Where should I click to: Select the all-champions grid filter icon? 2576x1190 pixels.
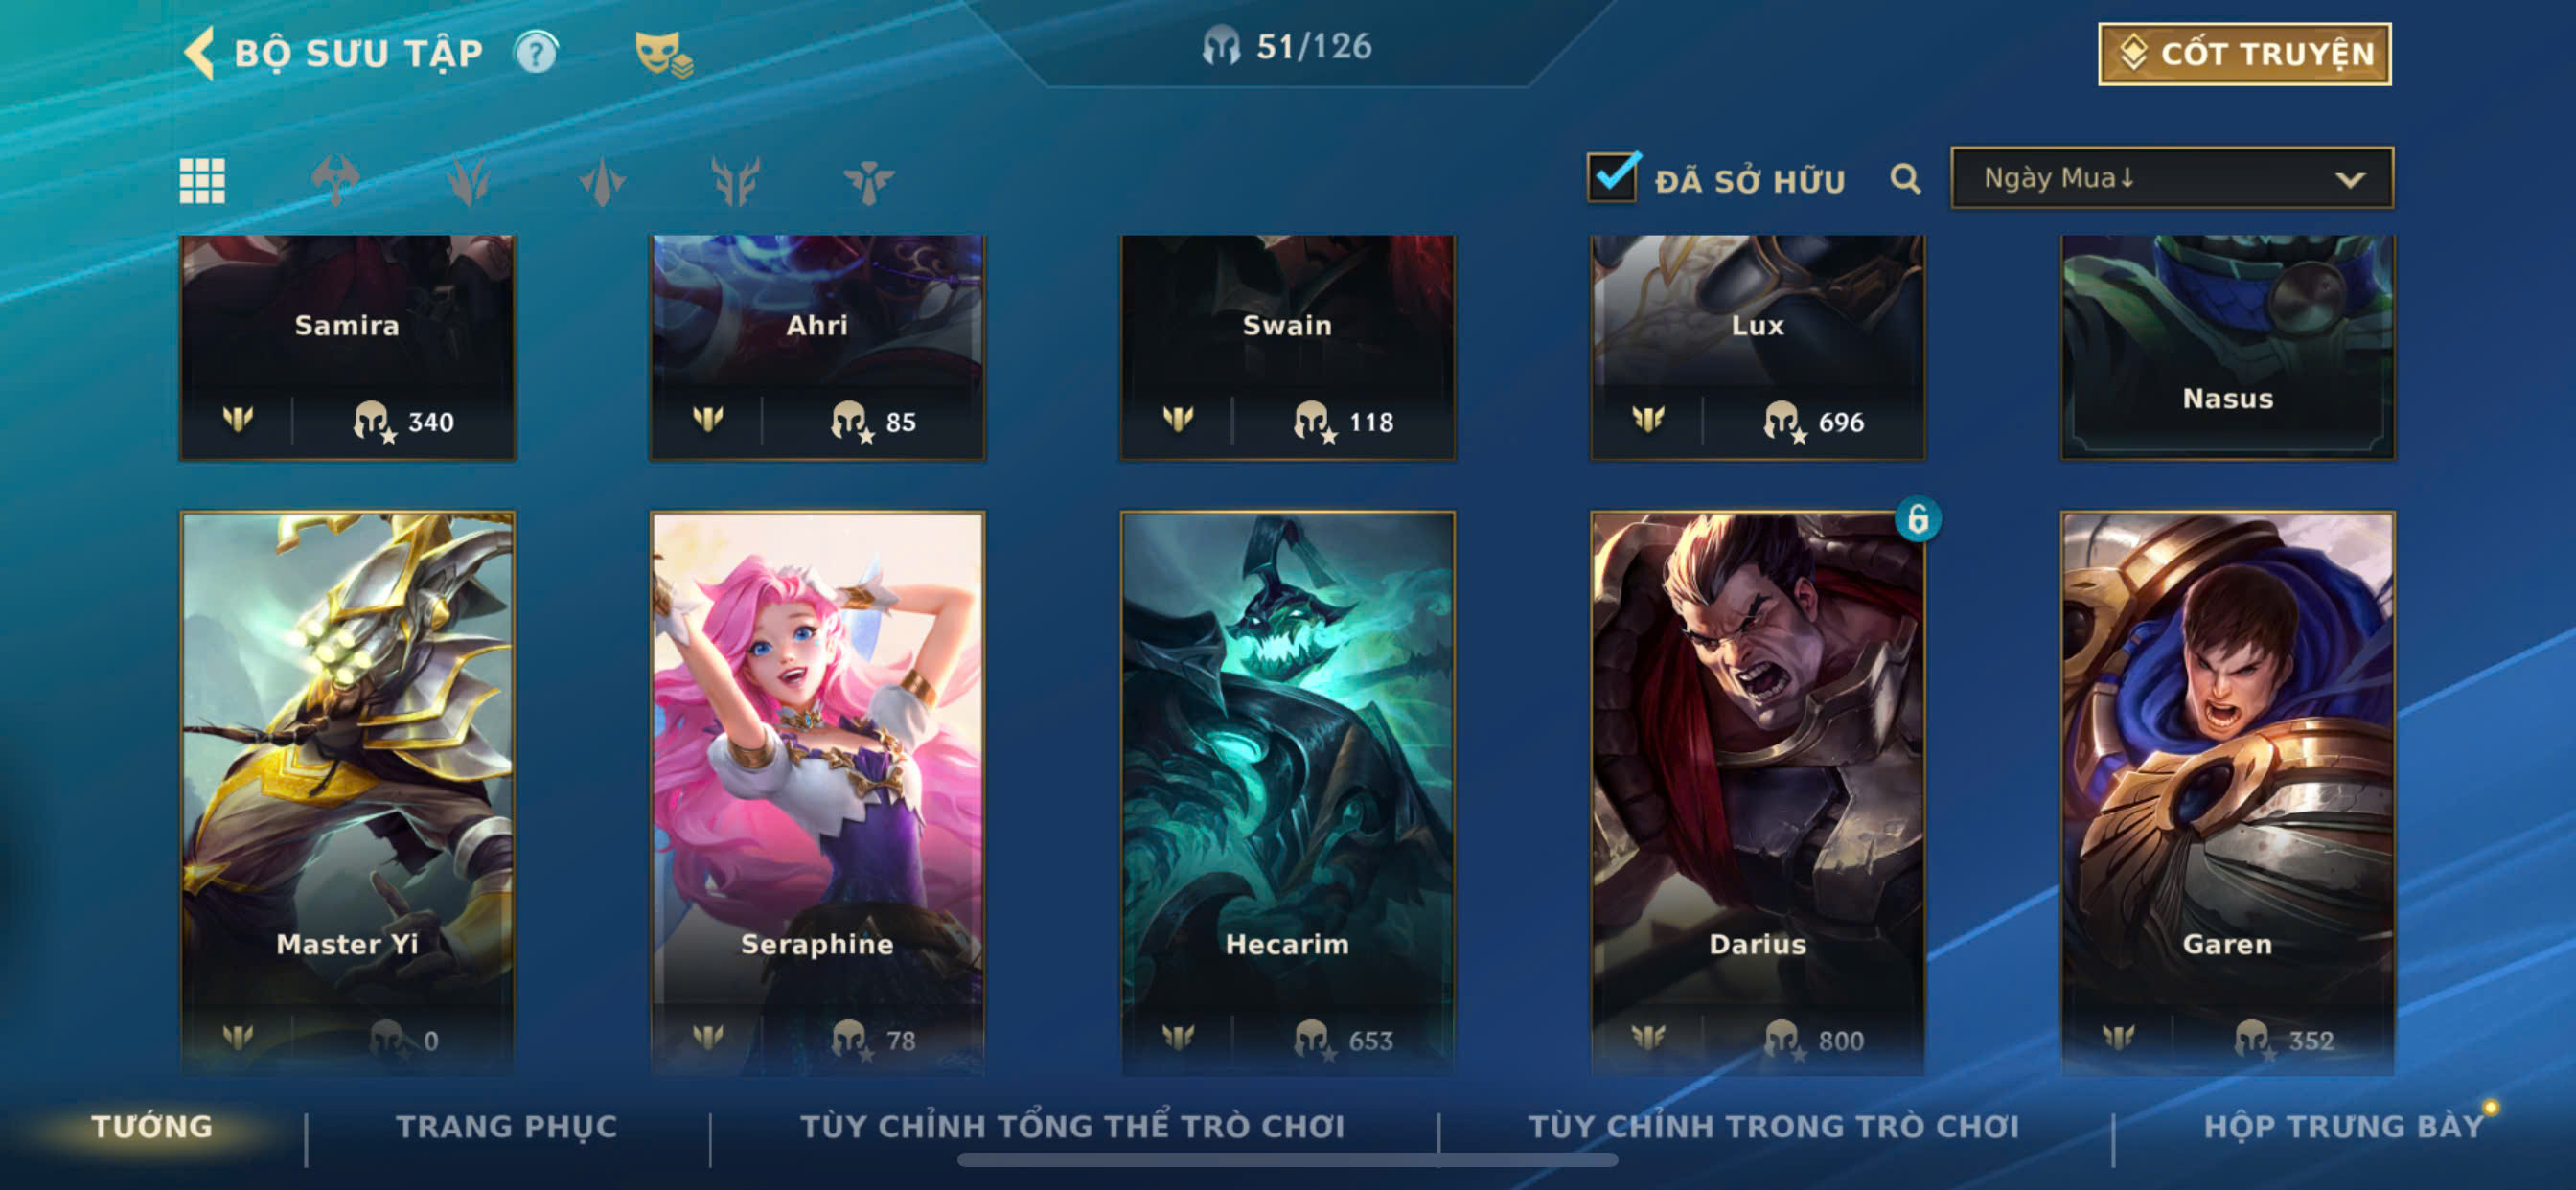[x=202, y=181]
